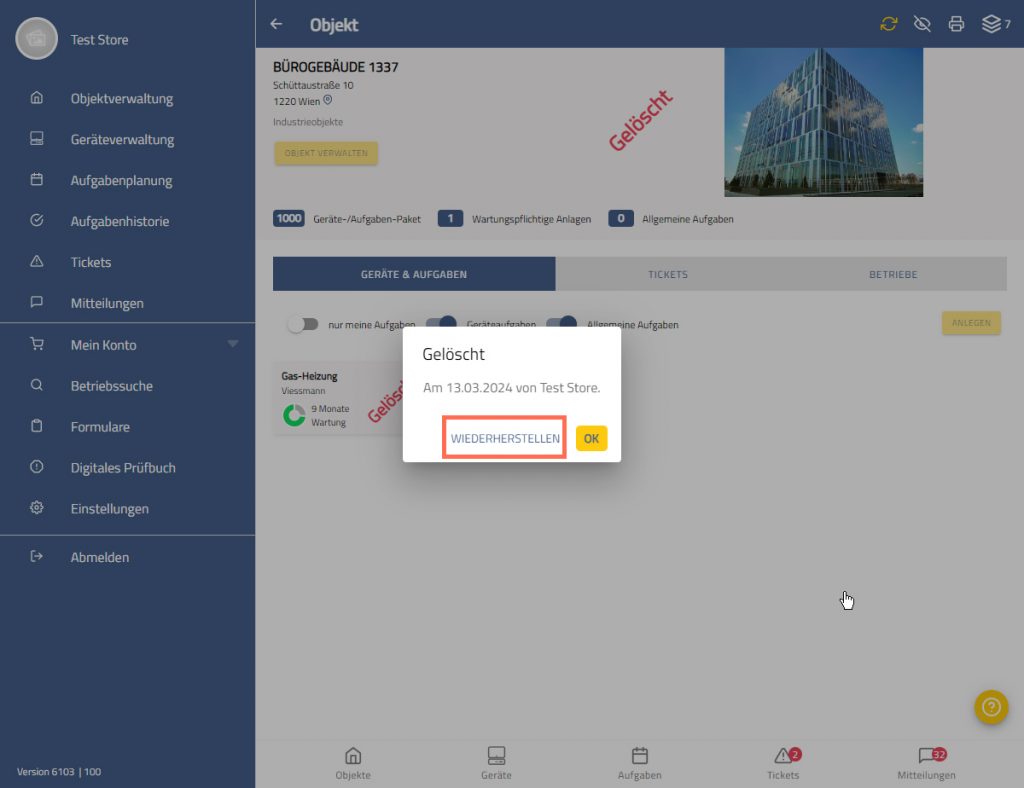
Task: Go back using the arrow icon
Action: click(x=277, y=24)
